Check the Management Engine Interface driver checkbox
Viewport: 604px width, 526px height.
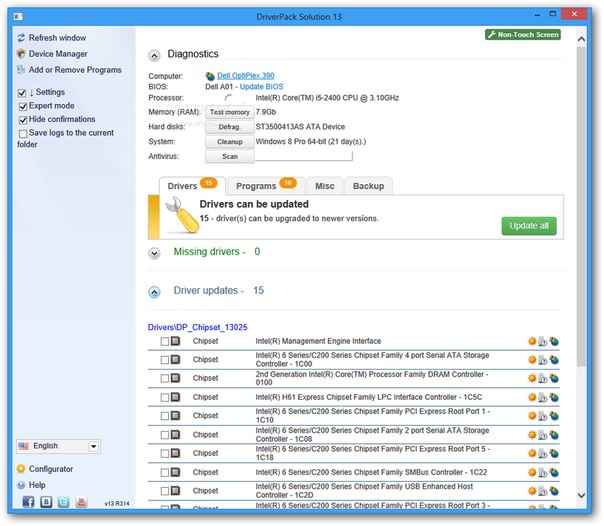[165, 342]
